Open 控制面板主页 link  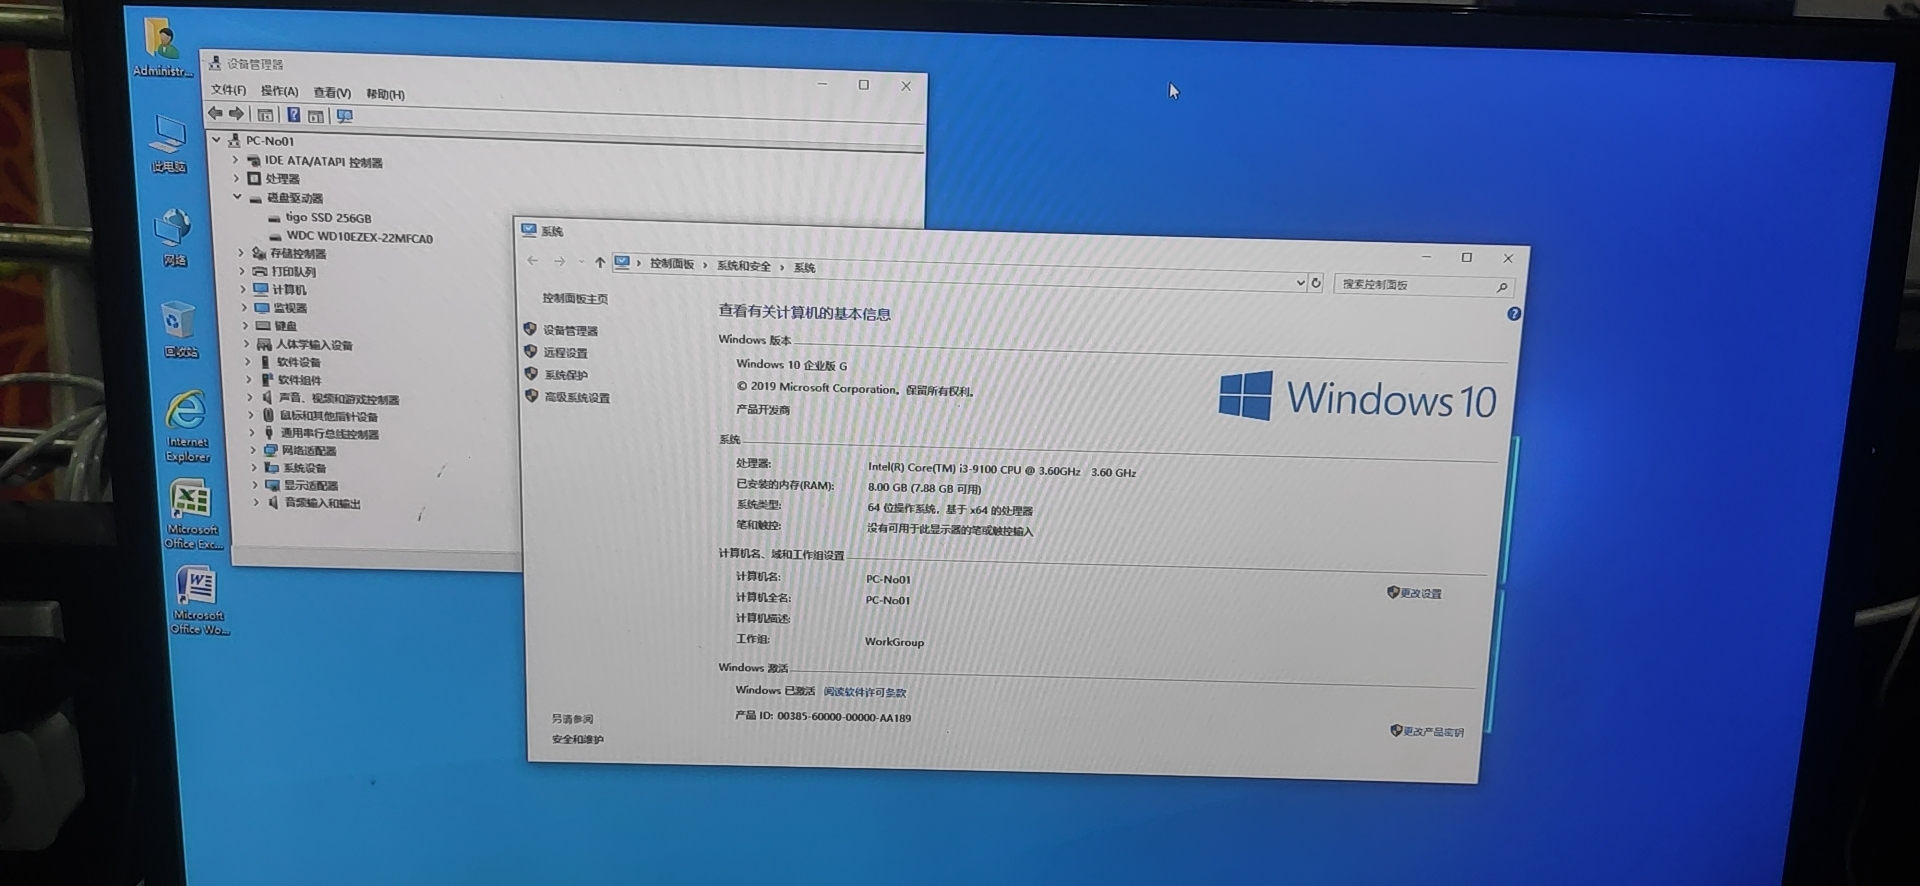(x=575, y=298)
